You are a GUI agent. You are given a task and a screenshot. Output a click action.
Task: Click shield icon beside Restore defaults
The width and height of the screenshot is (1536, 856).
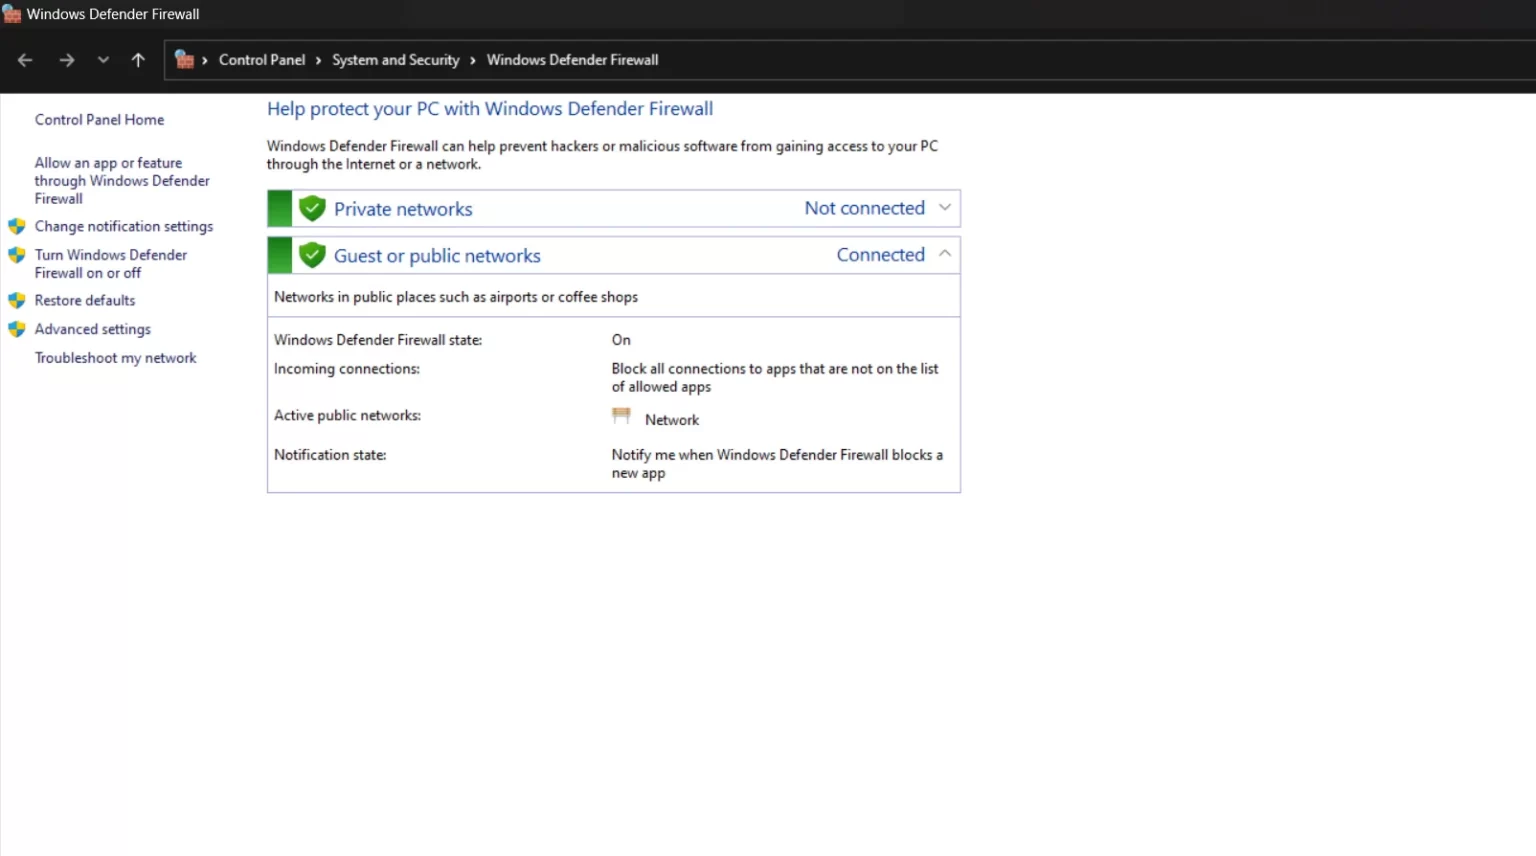click(x=17, y=300)
